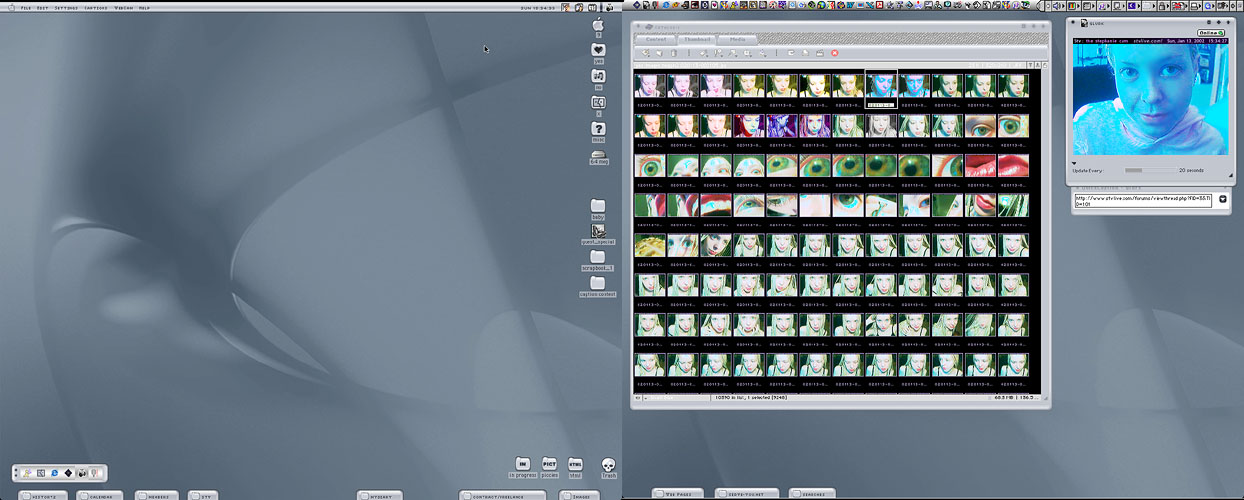1244x500 pixels.
Task: Select the blue-tinted selected thumbnail in top row
Action: 881,86
